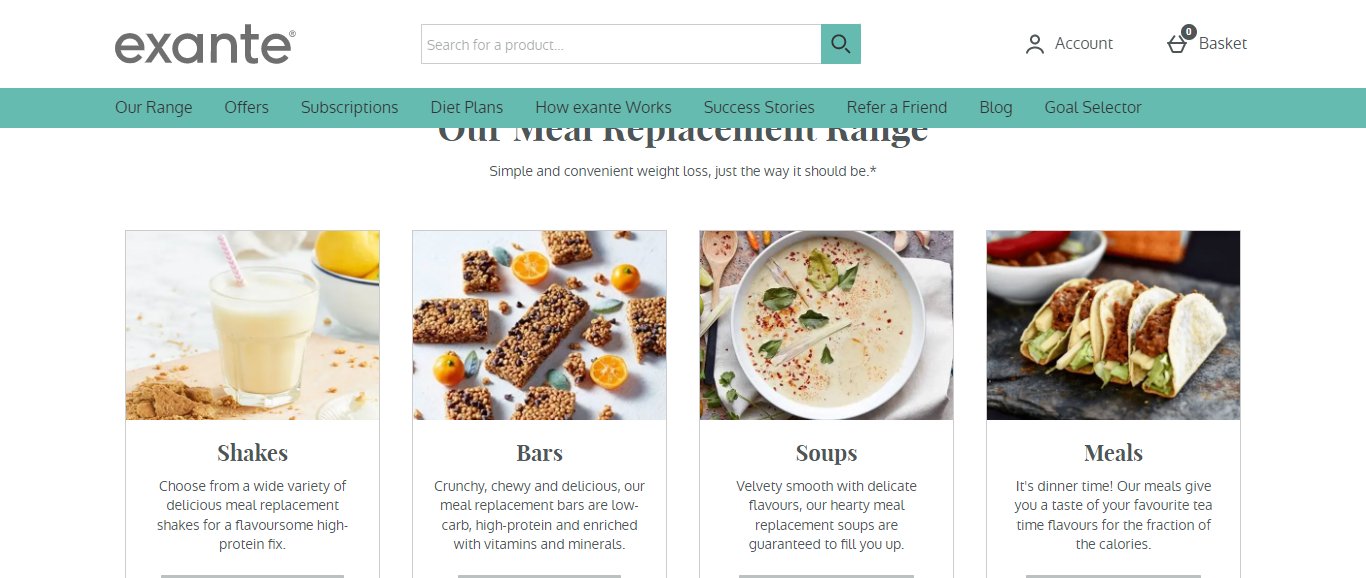
Task: Click the search magnifier icon button
Action: pos(841,44)
